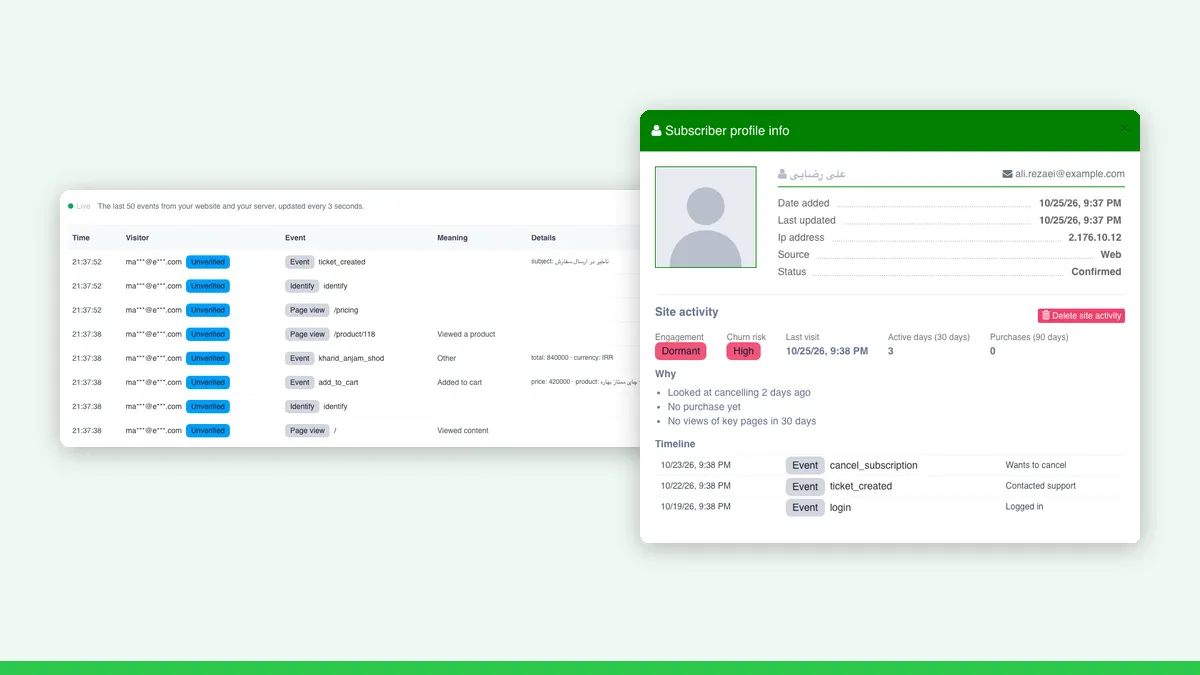Click the Unverified badge in the kharid_anjam_shod row
Viewport: 1200px width, 675px height.
[208, 358]
